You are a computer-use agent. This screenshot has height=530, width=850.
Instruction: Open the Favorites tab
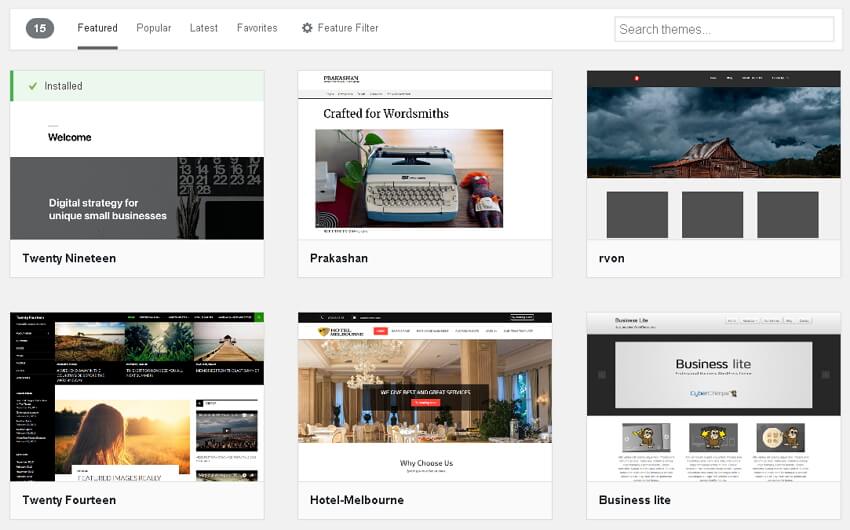click(x=257, y=28)
